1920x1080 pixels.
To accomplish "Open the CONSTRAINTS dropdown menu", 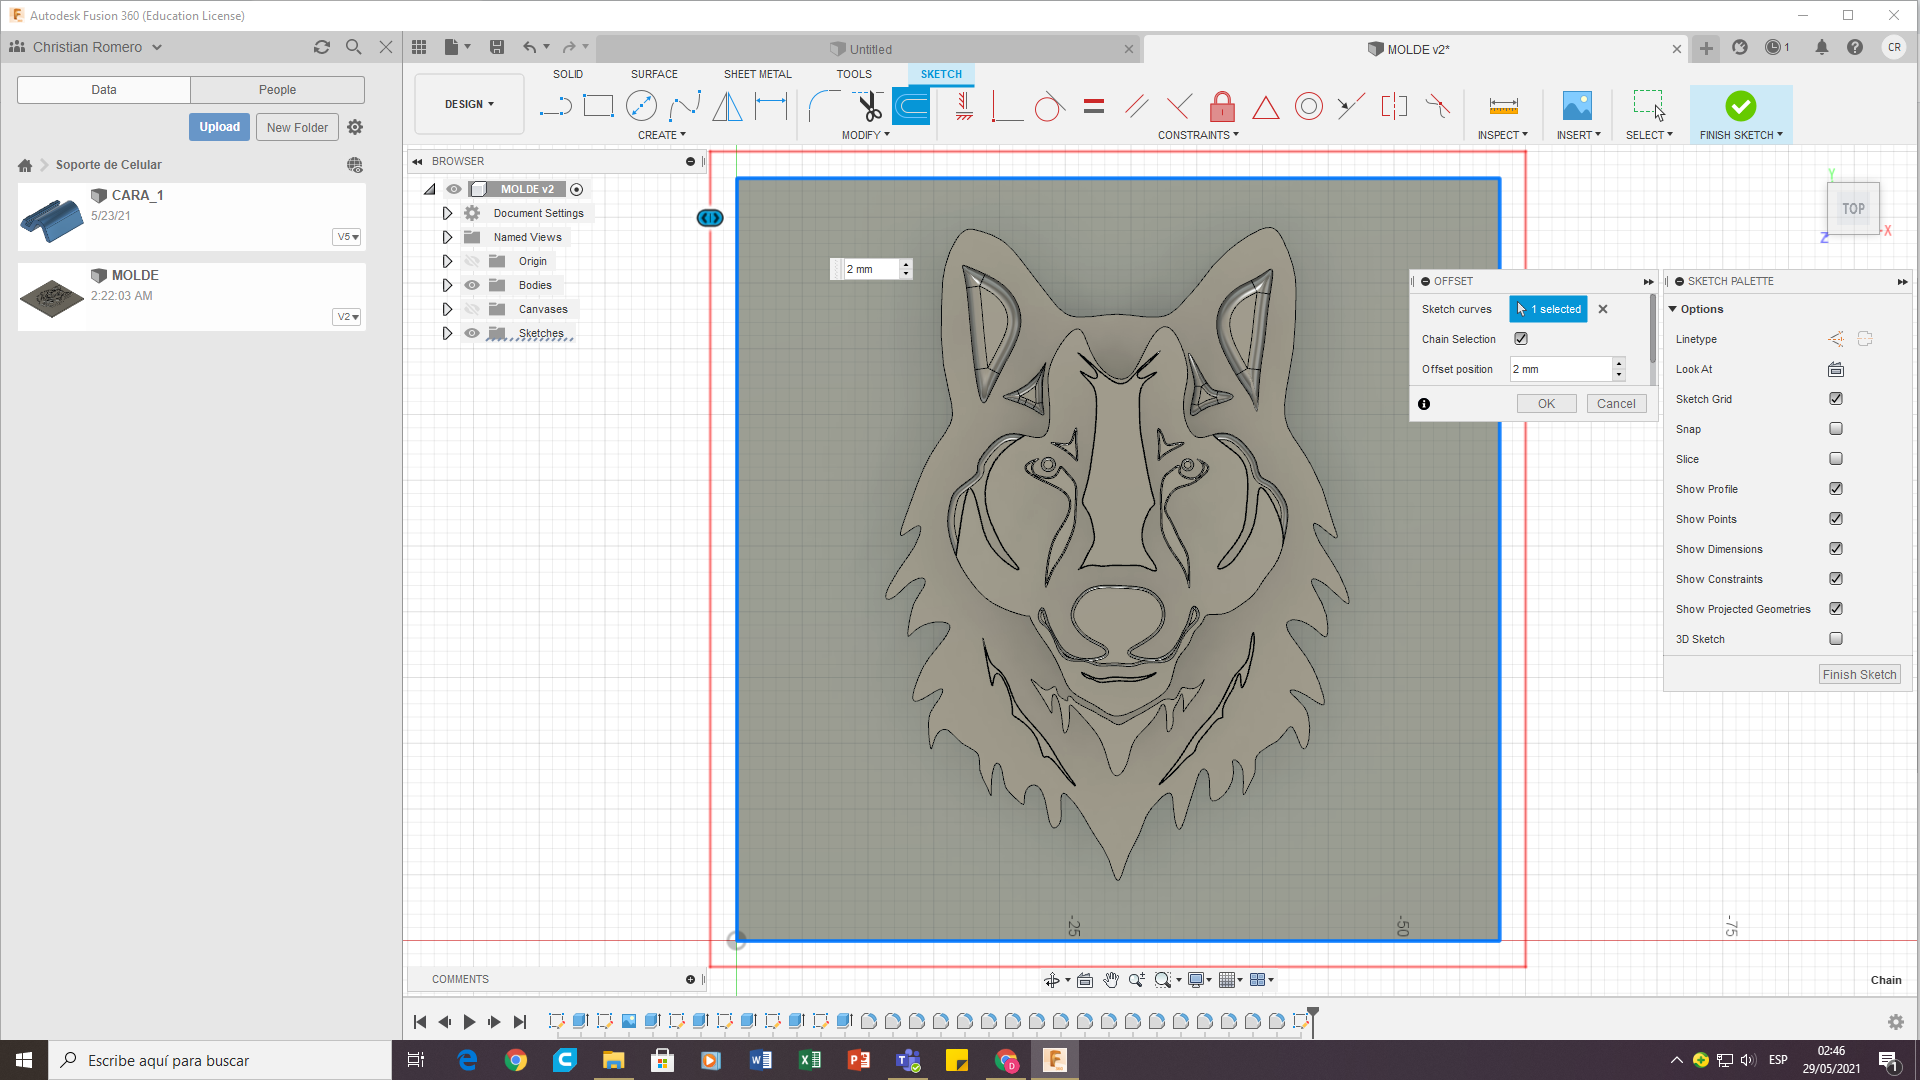I will [1198, 135].
